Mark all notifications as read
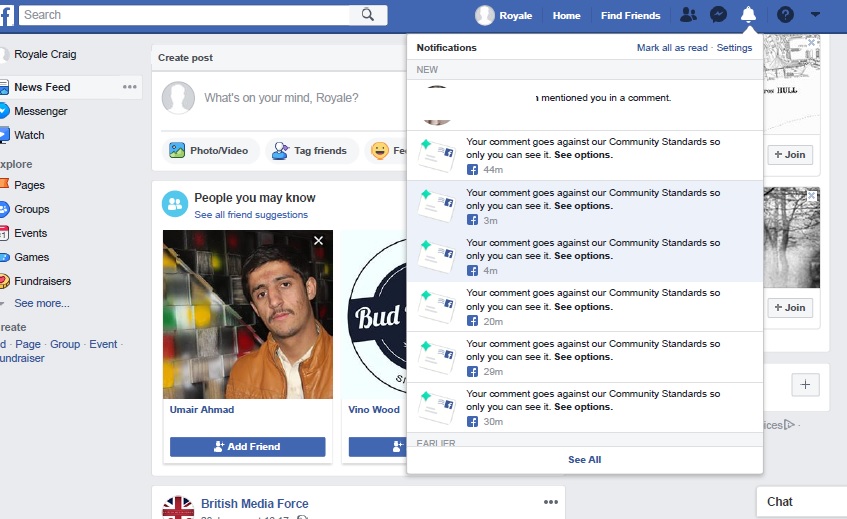 click(x=672, y=48)
